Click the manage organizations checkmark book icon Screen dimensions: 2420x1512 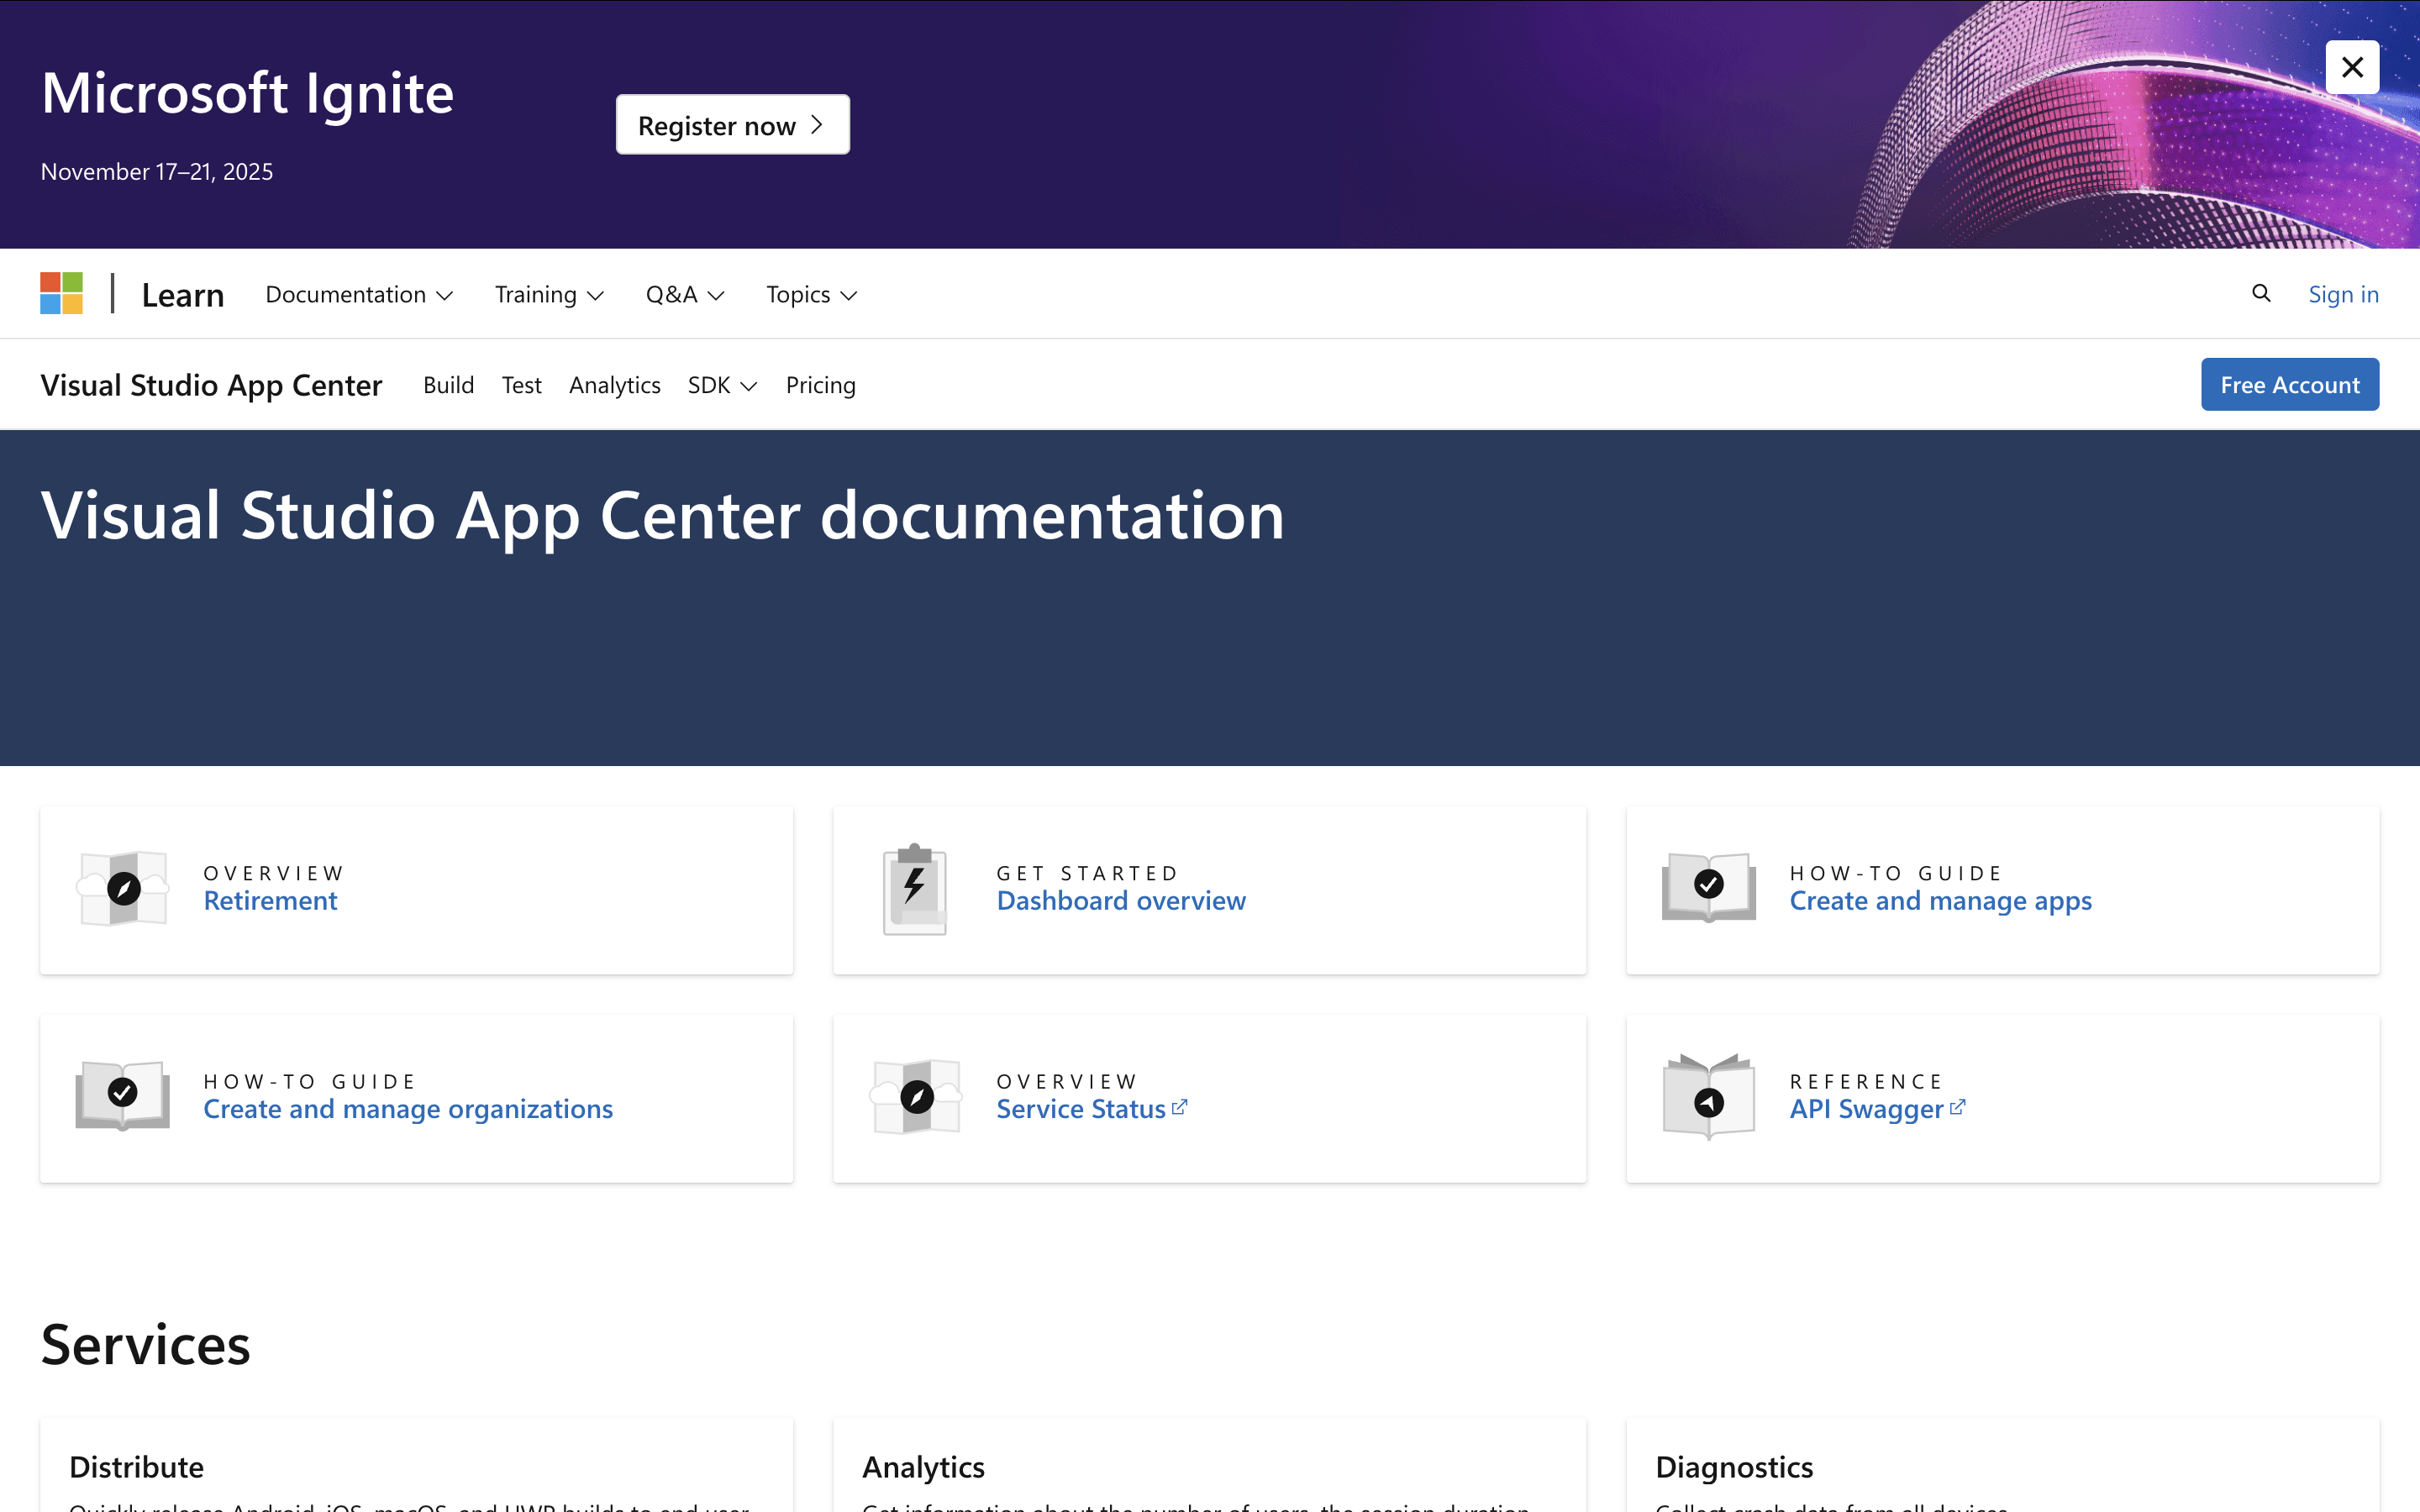[123, 1095]
